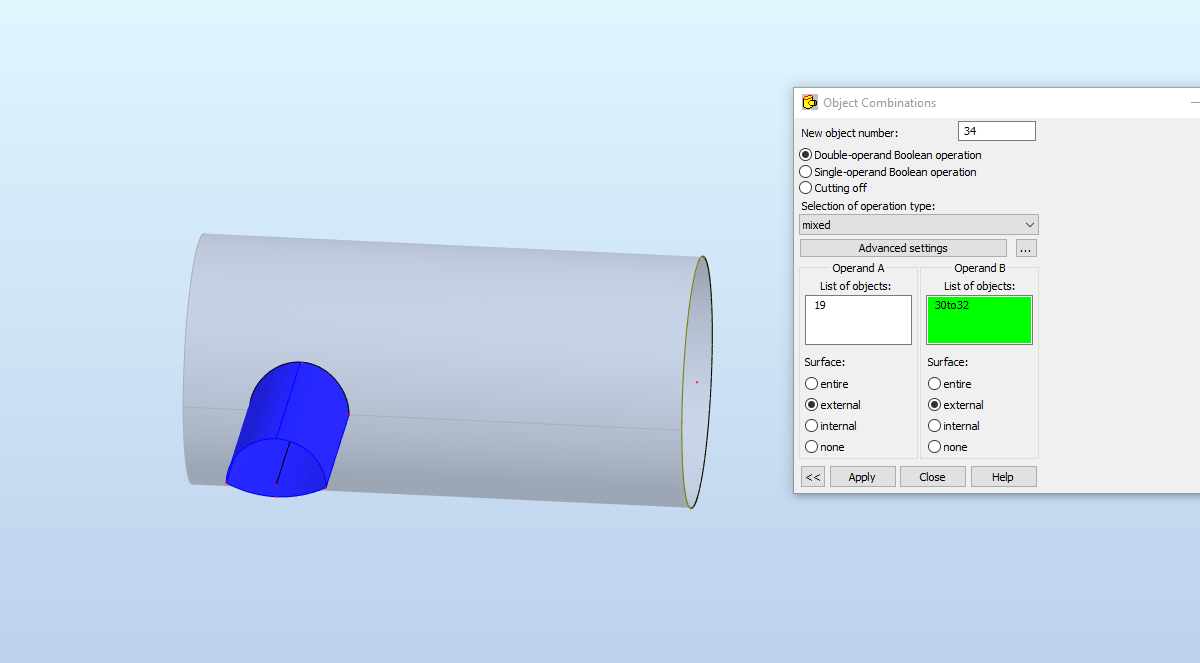Click Operand A list of objects field
Screen dimensions: 1200x663
point(858,320)
